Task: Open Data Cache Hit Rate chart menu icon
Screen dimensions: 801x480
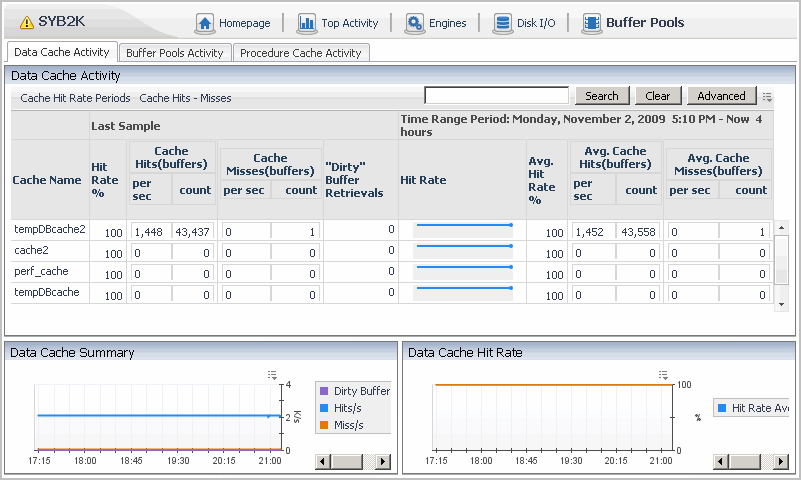Action: point(662,374)
